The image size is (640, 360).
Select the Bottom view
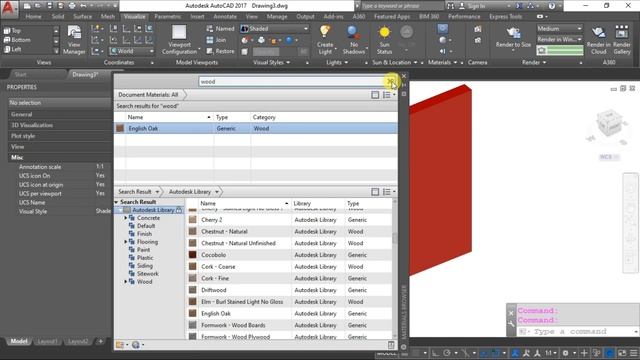coord(17,40)
